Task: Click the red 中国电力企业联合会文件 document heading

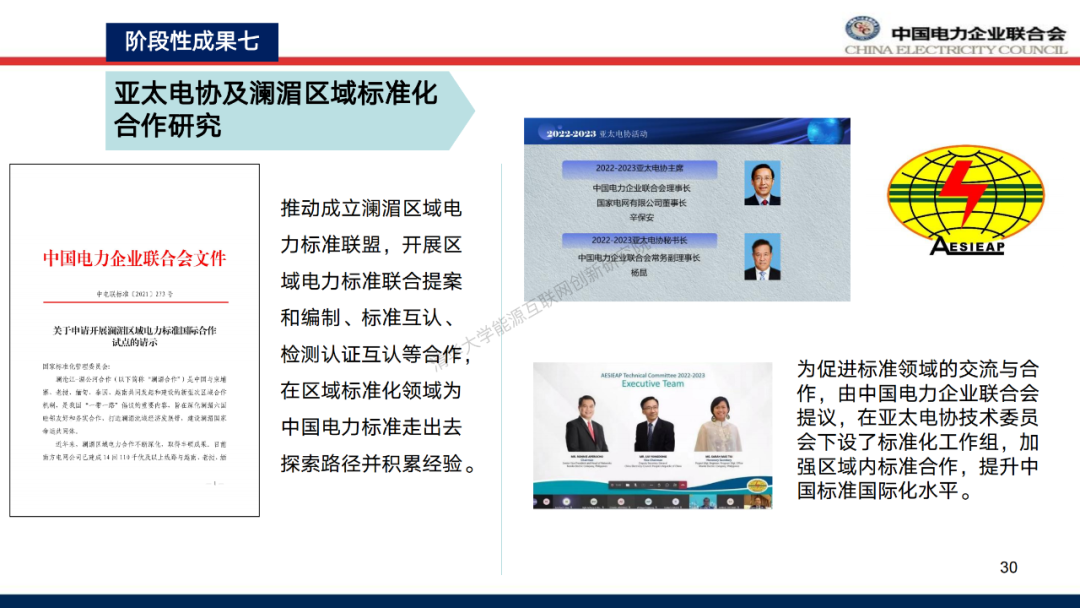Action: 135,259
